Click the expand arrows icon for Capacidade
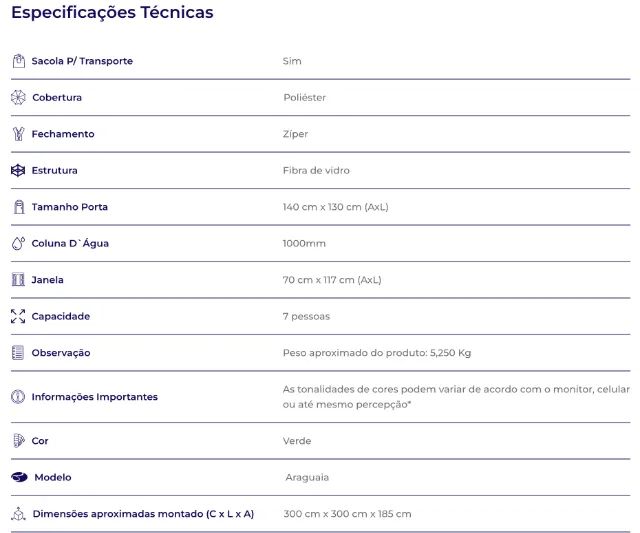 pyautogui.click(x=18, y=316)
